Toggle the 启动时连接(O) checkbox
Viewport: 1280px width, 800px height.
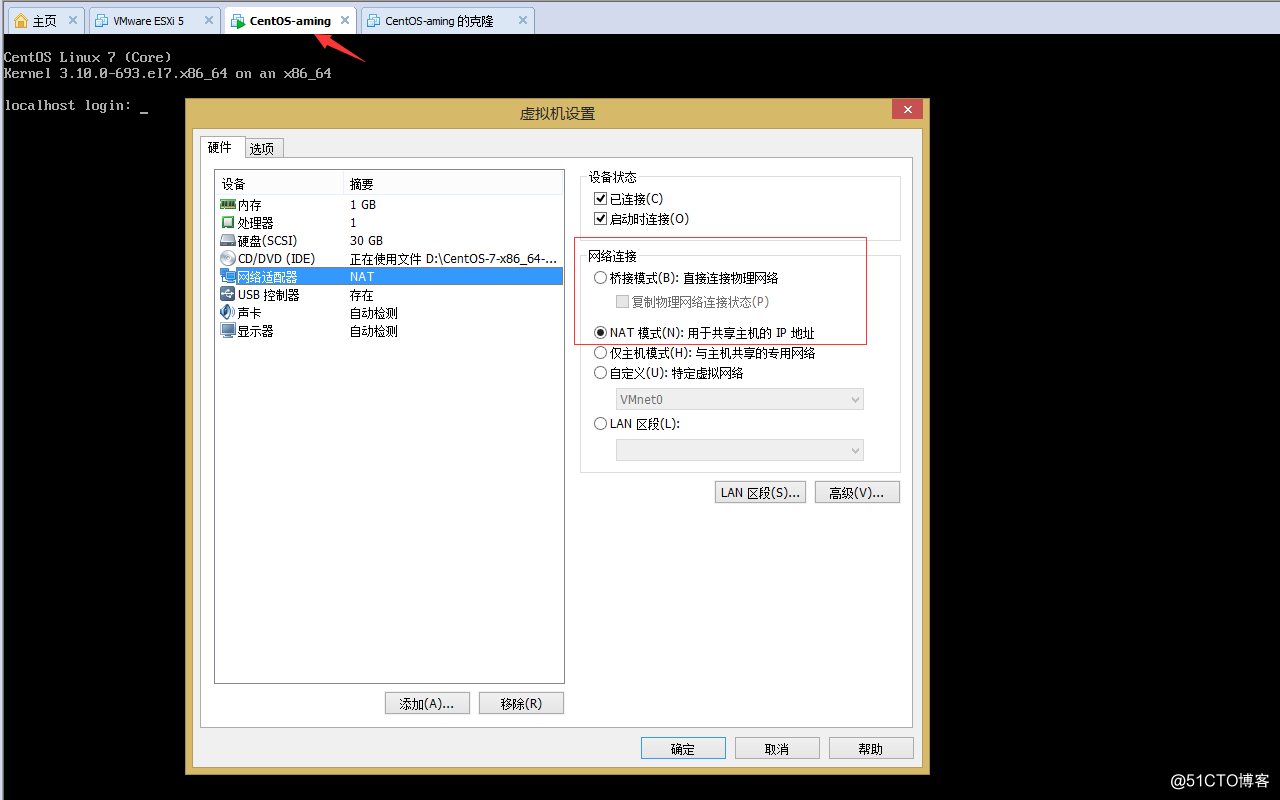[601, 219]
